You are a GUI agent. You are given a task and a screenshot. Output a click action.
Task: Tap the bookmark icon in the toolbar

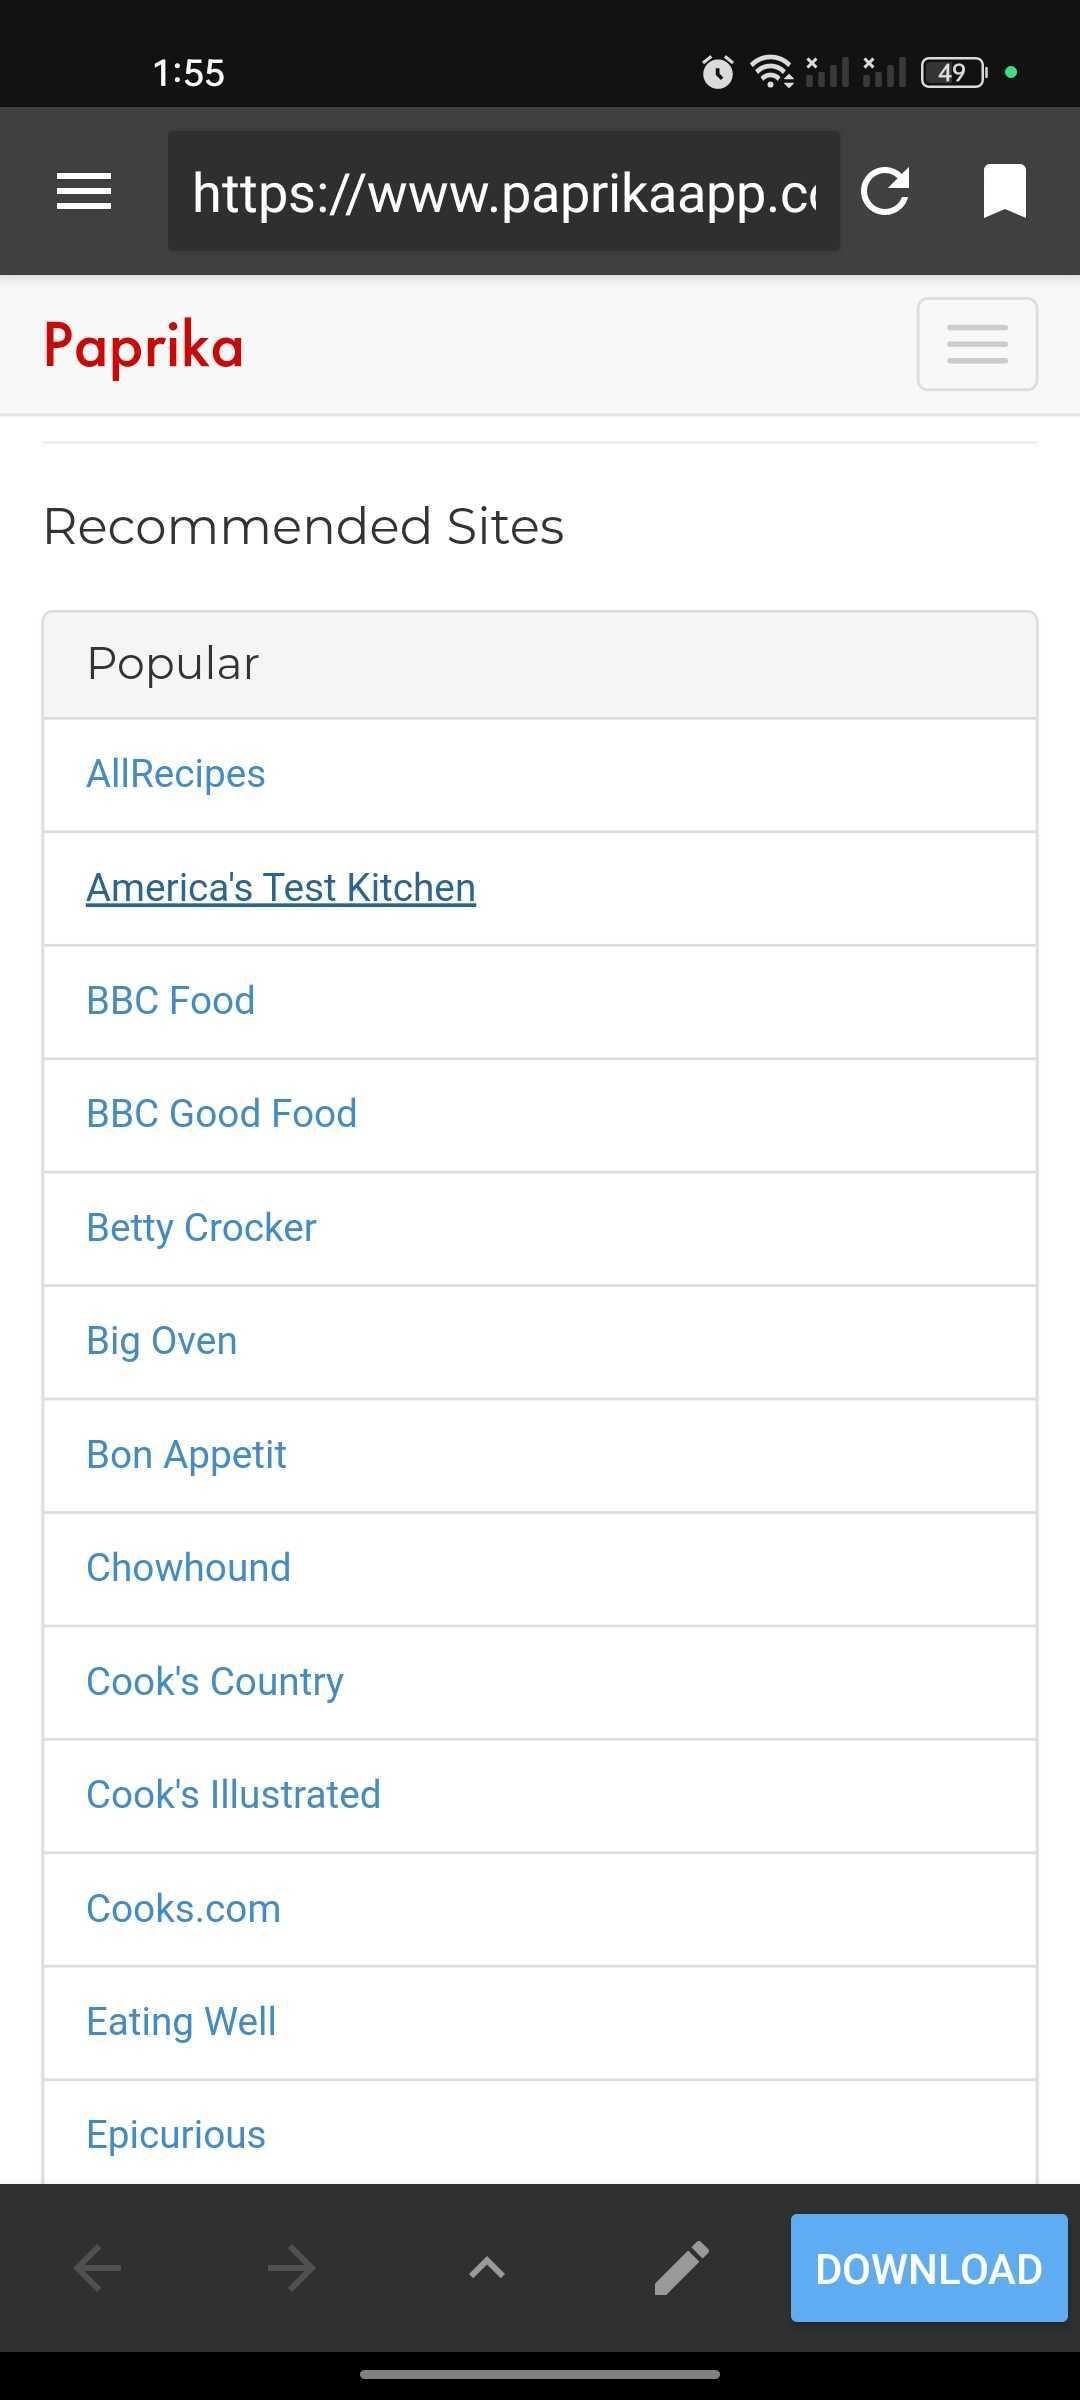pos(1004,191)
